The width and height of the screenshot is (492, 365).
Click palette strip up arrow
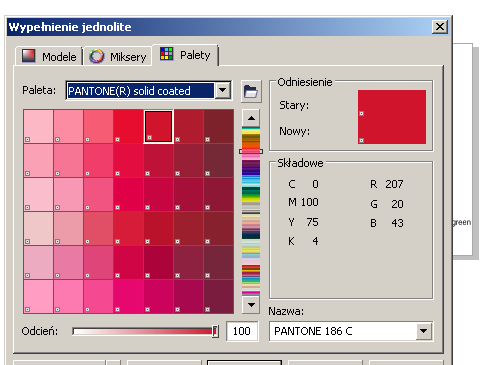click(251, 118)
